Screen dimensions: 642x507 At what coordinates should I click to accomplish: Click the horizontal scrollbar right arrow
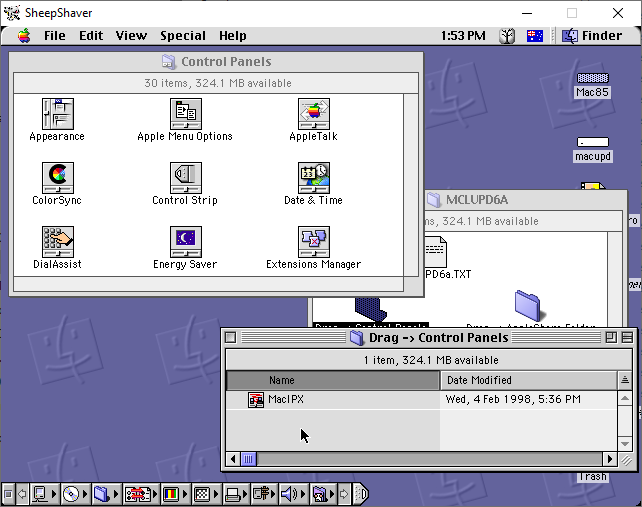tap(610, 459)
